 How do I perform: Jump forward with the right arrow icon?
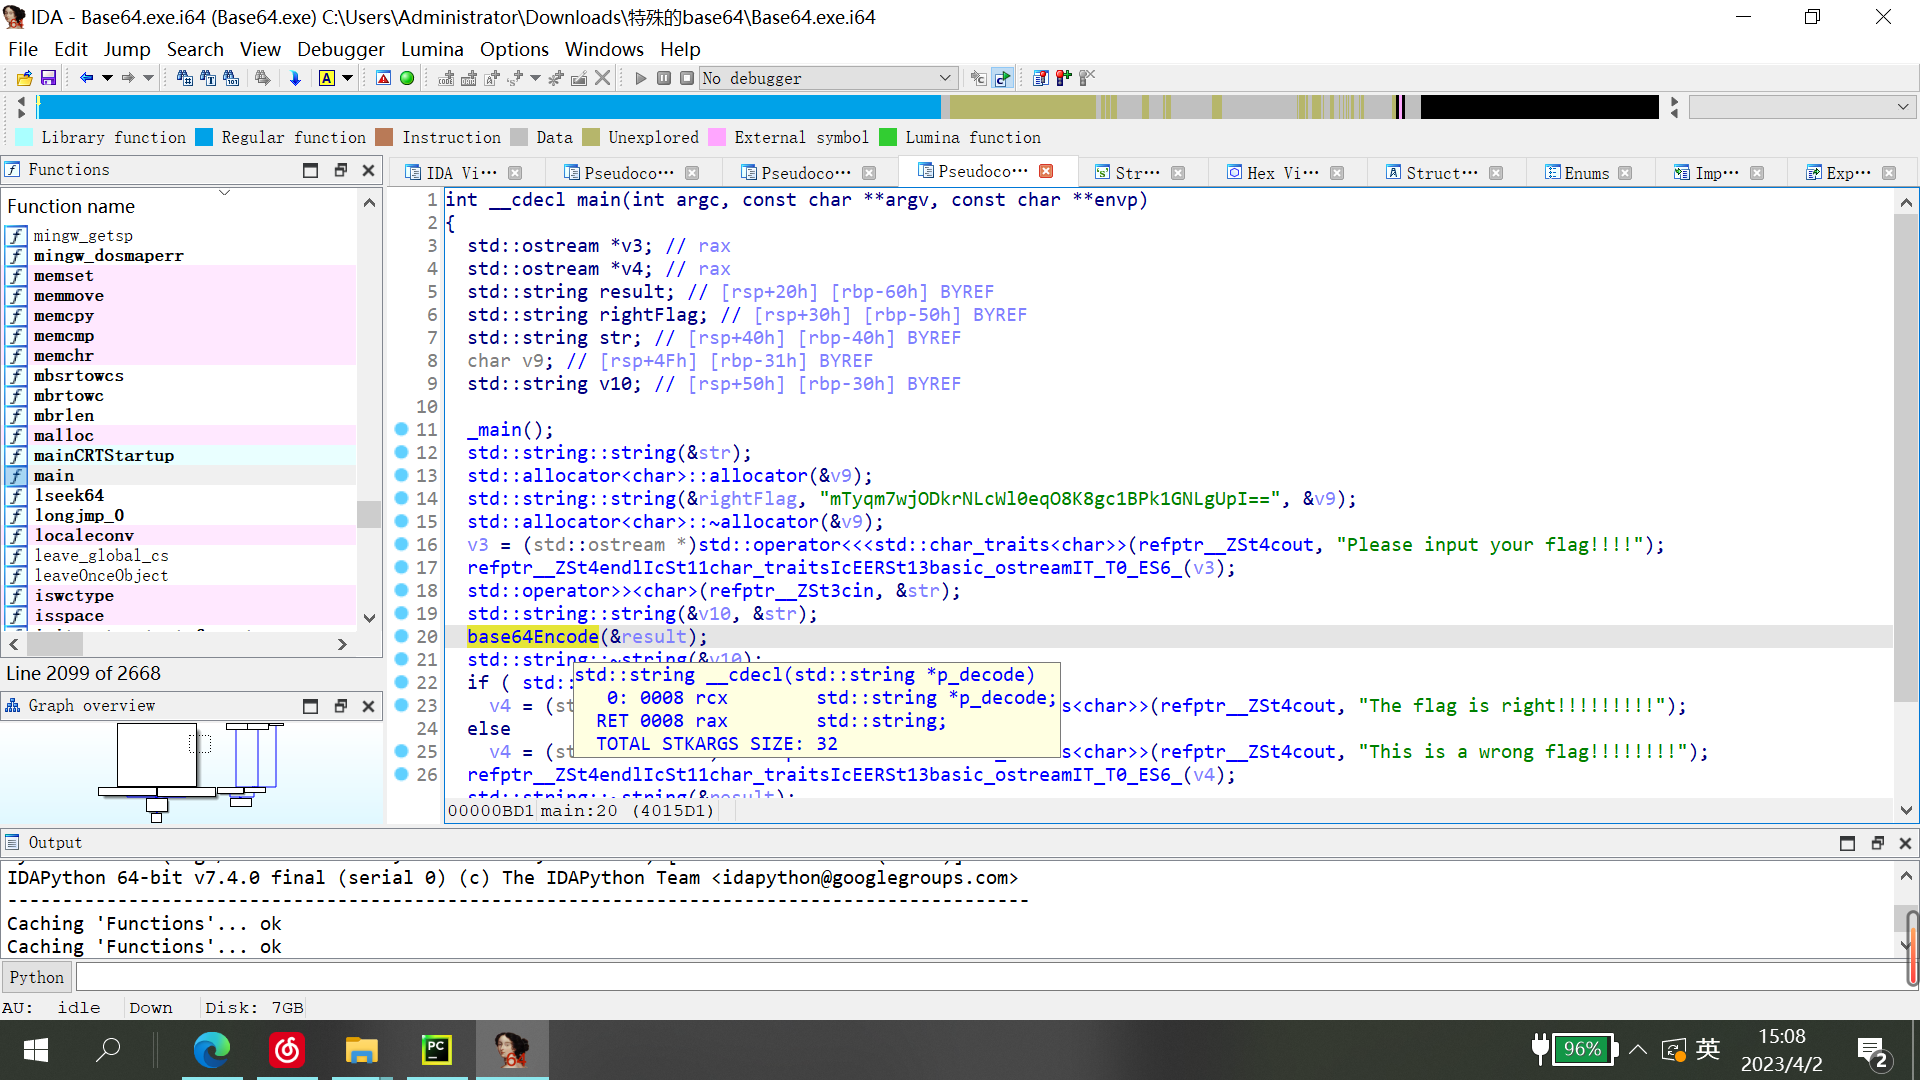[x=127, y=78]
